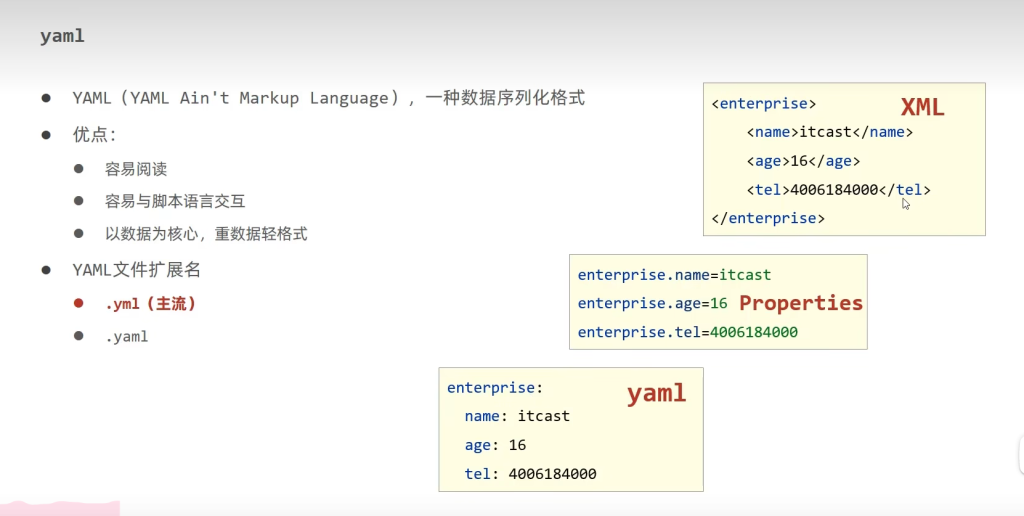The width and height of the screenshot is (1024, 516).
Task: Click the 'YAML文件扩展名' heading
Action: [x=135, y=270]
